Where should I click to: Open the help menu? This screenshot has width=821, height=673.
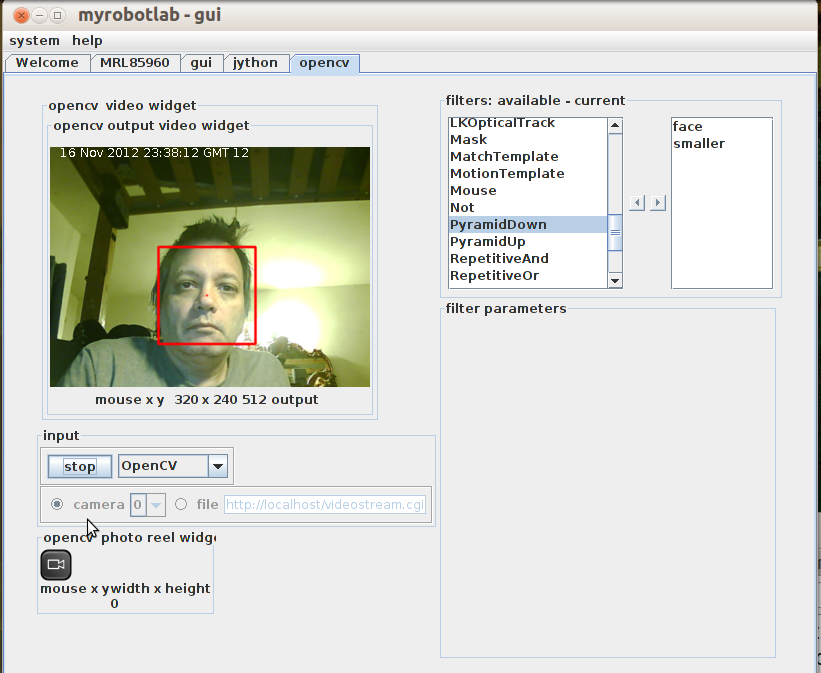pyautogui.click(x=87, y=40)
